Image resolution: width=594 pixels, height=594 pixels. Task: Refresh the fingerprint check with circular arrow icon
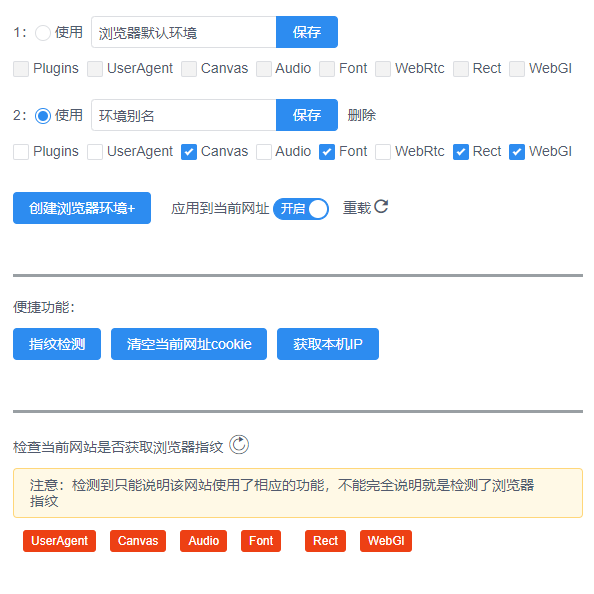(239, 444)
